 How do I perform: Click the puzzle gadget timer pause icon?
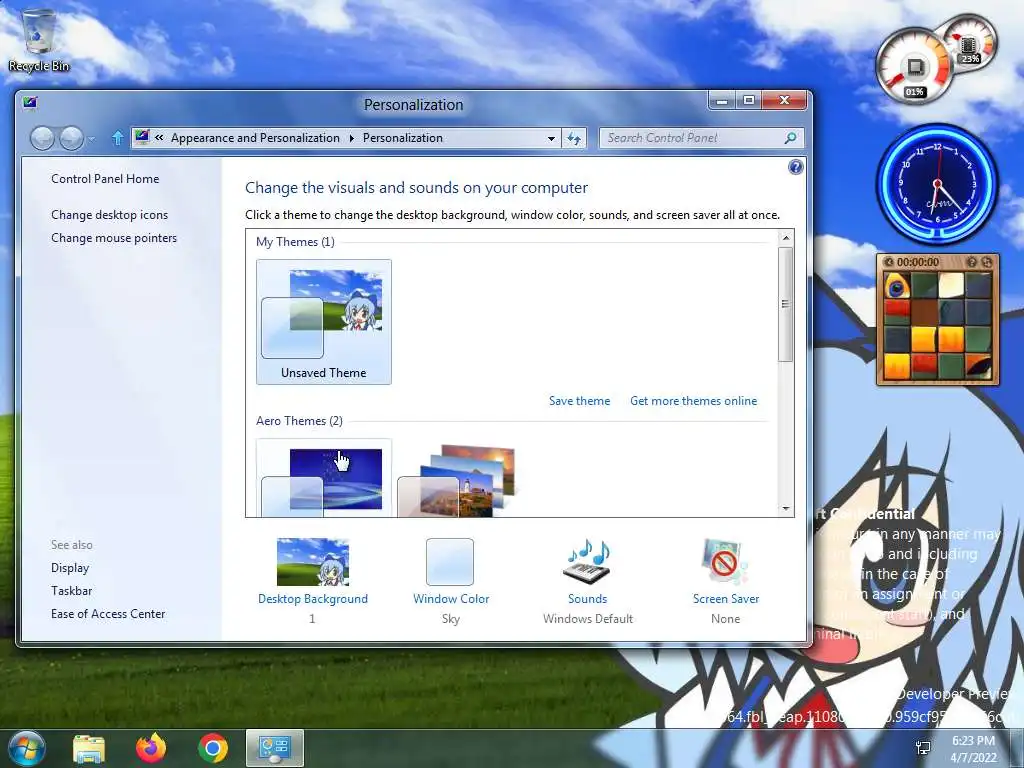889,262
